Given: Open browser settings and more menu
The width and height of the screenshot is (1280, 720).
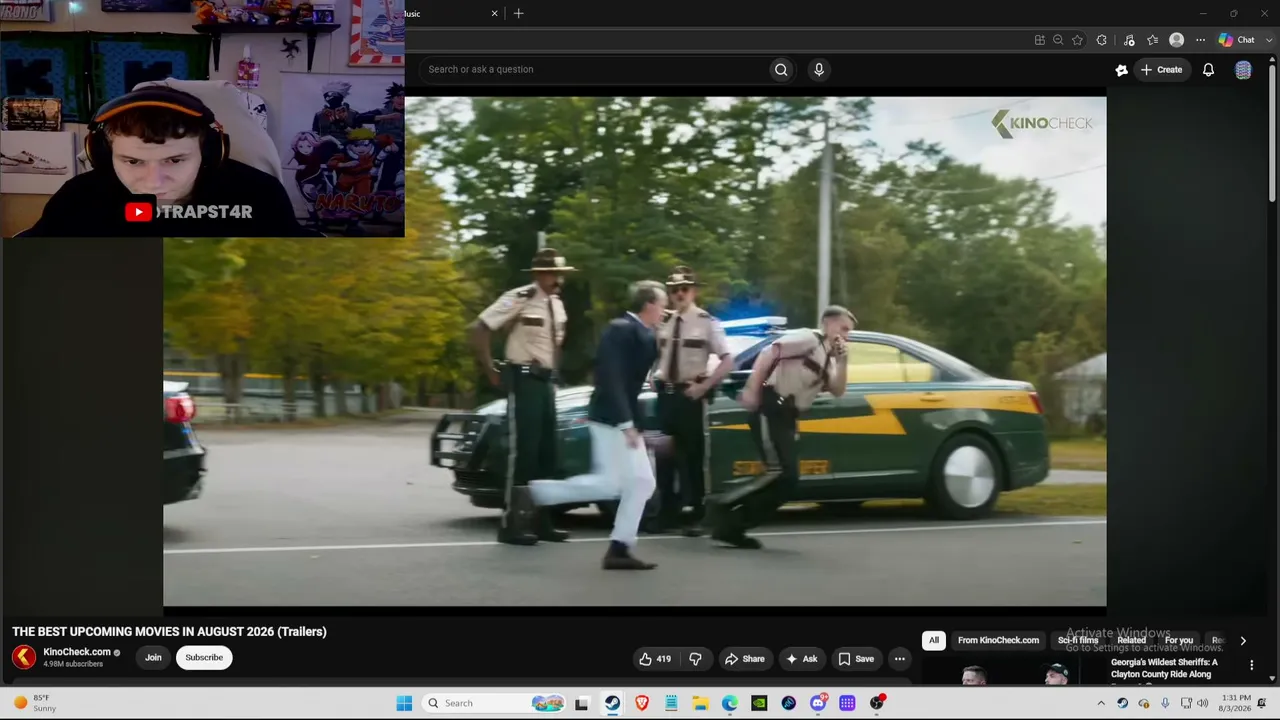Looking at the screenshot, I should [1200, 40].
